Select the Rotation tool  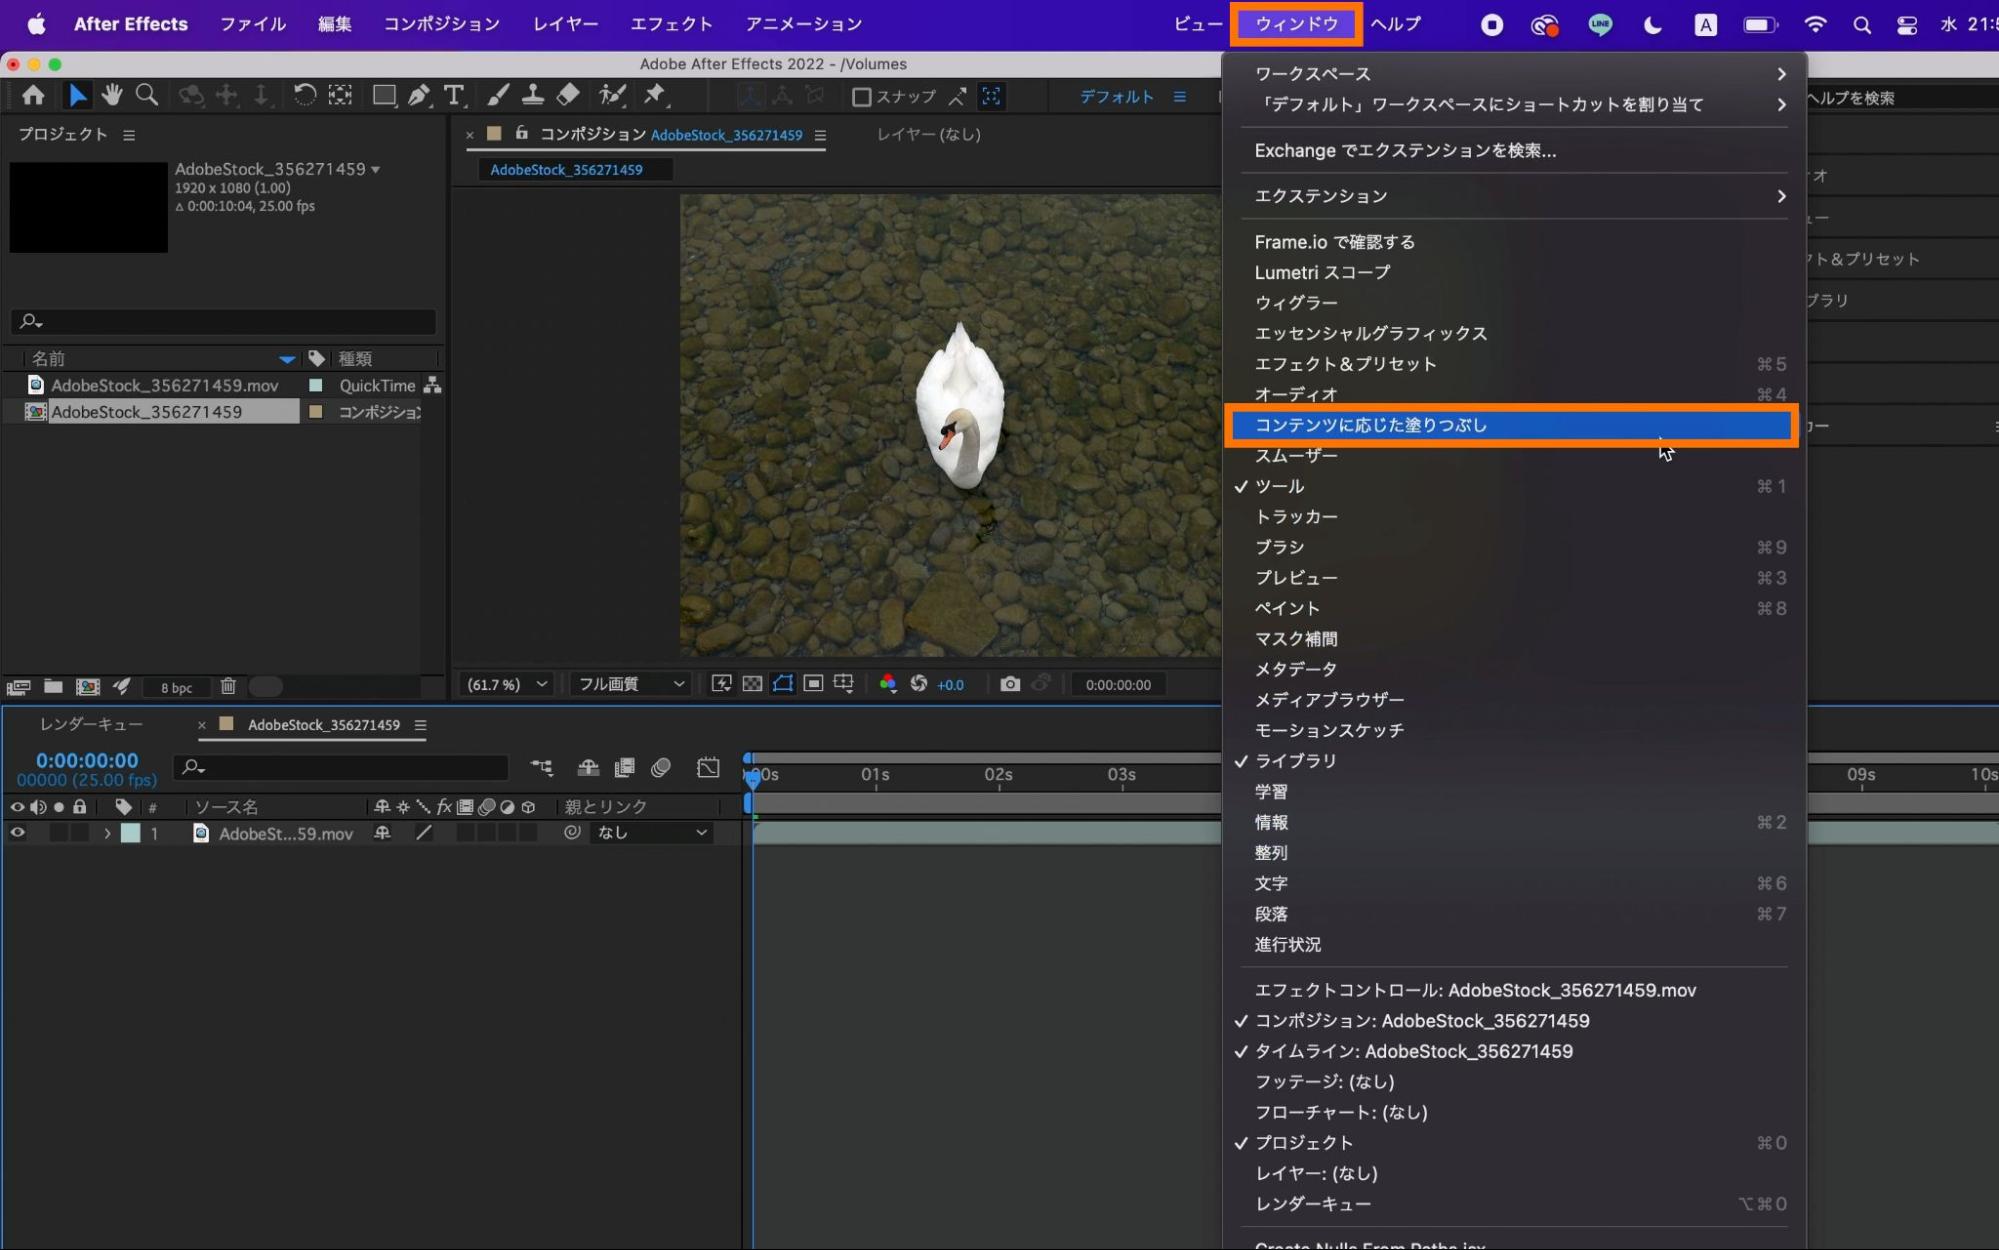tap(304, 95)
